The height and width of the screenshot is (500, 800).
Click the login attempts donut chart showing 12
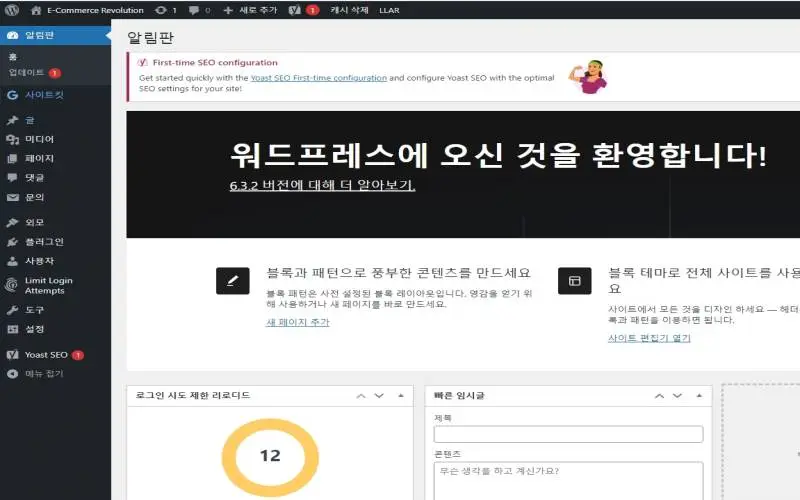point(270,457)
